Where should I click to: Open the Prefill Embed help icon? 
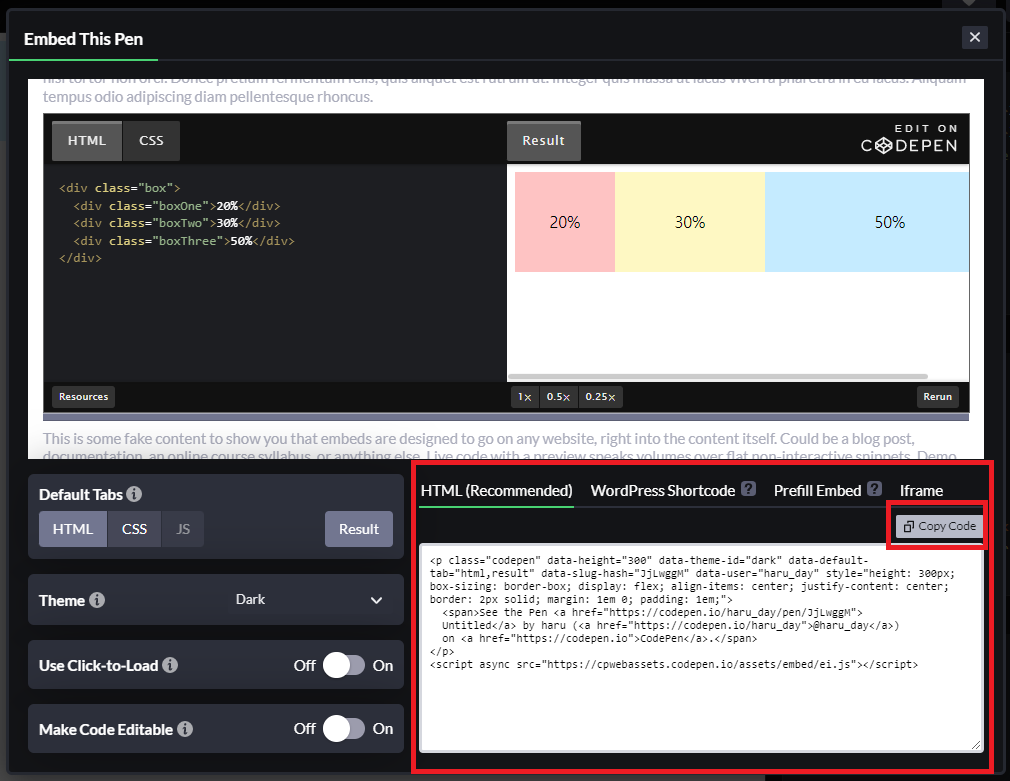point(874,488)
